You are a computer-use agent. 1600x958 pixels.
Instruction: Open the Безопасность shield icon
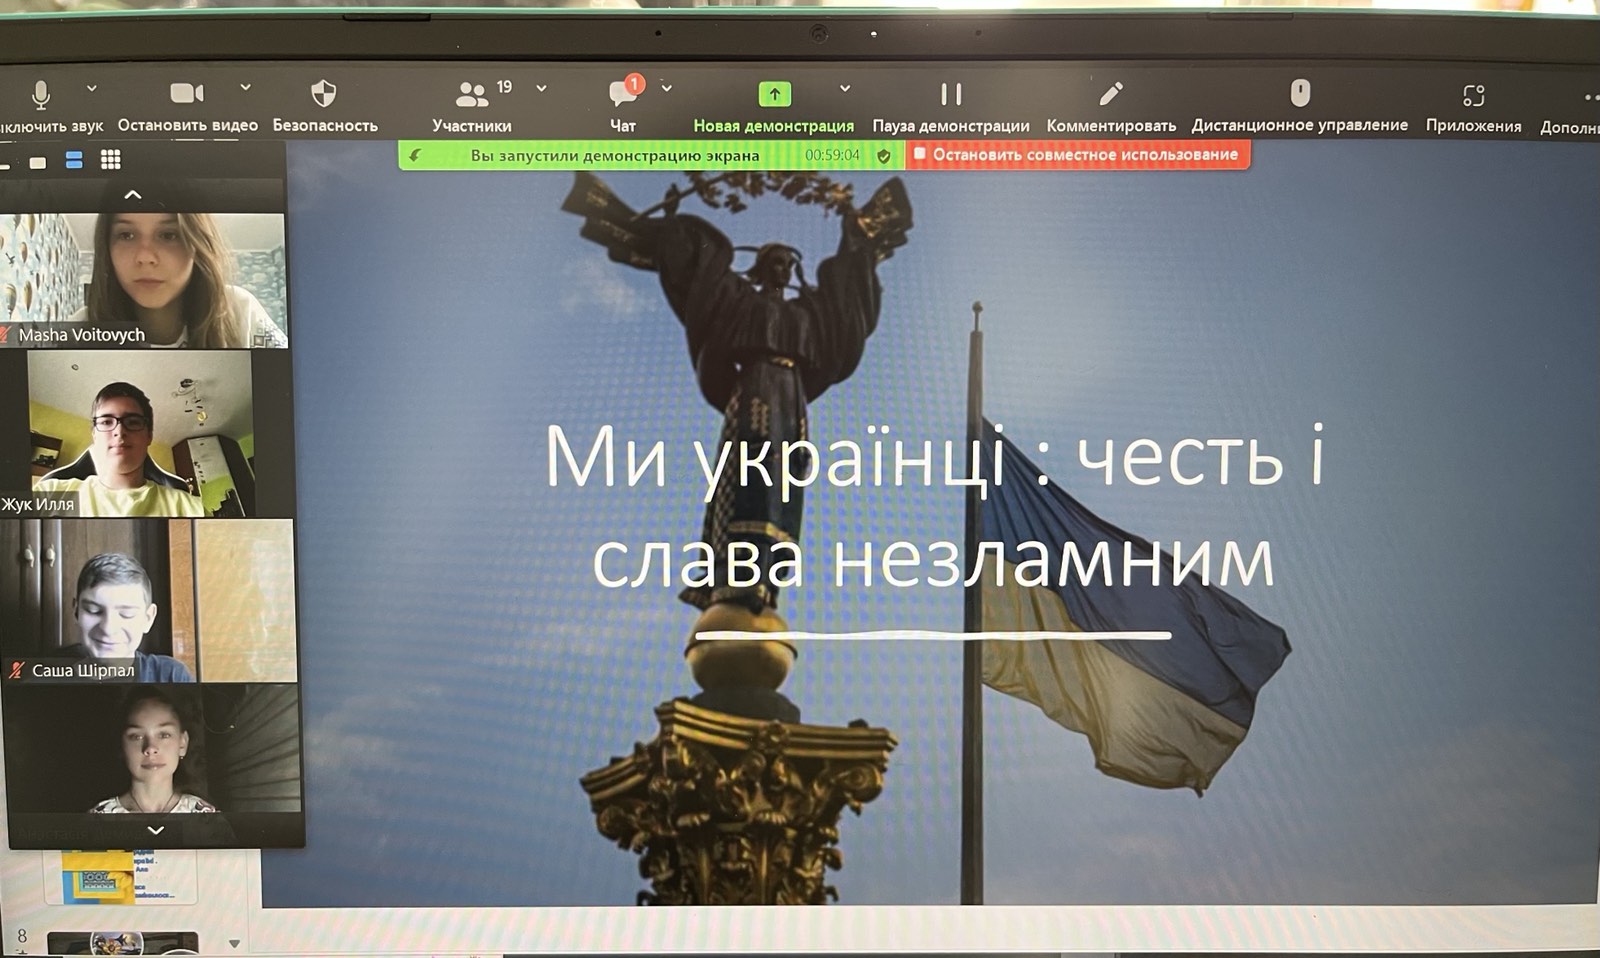(324, 94)
